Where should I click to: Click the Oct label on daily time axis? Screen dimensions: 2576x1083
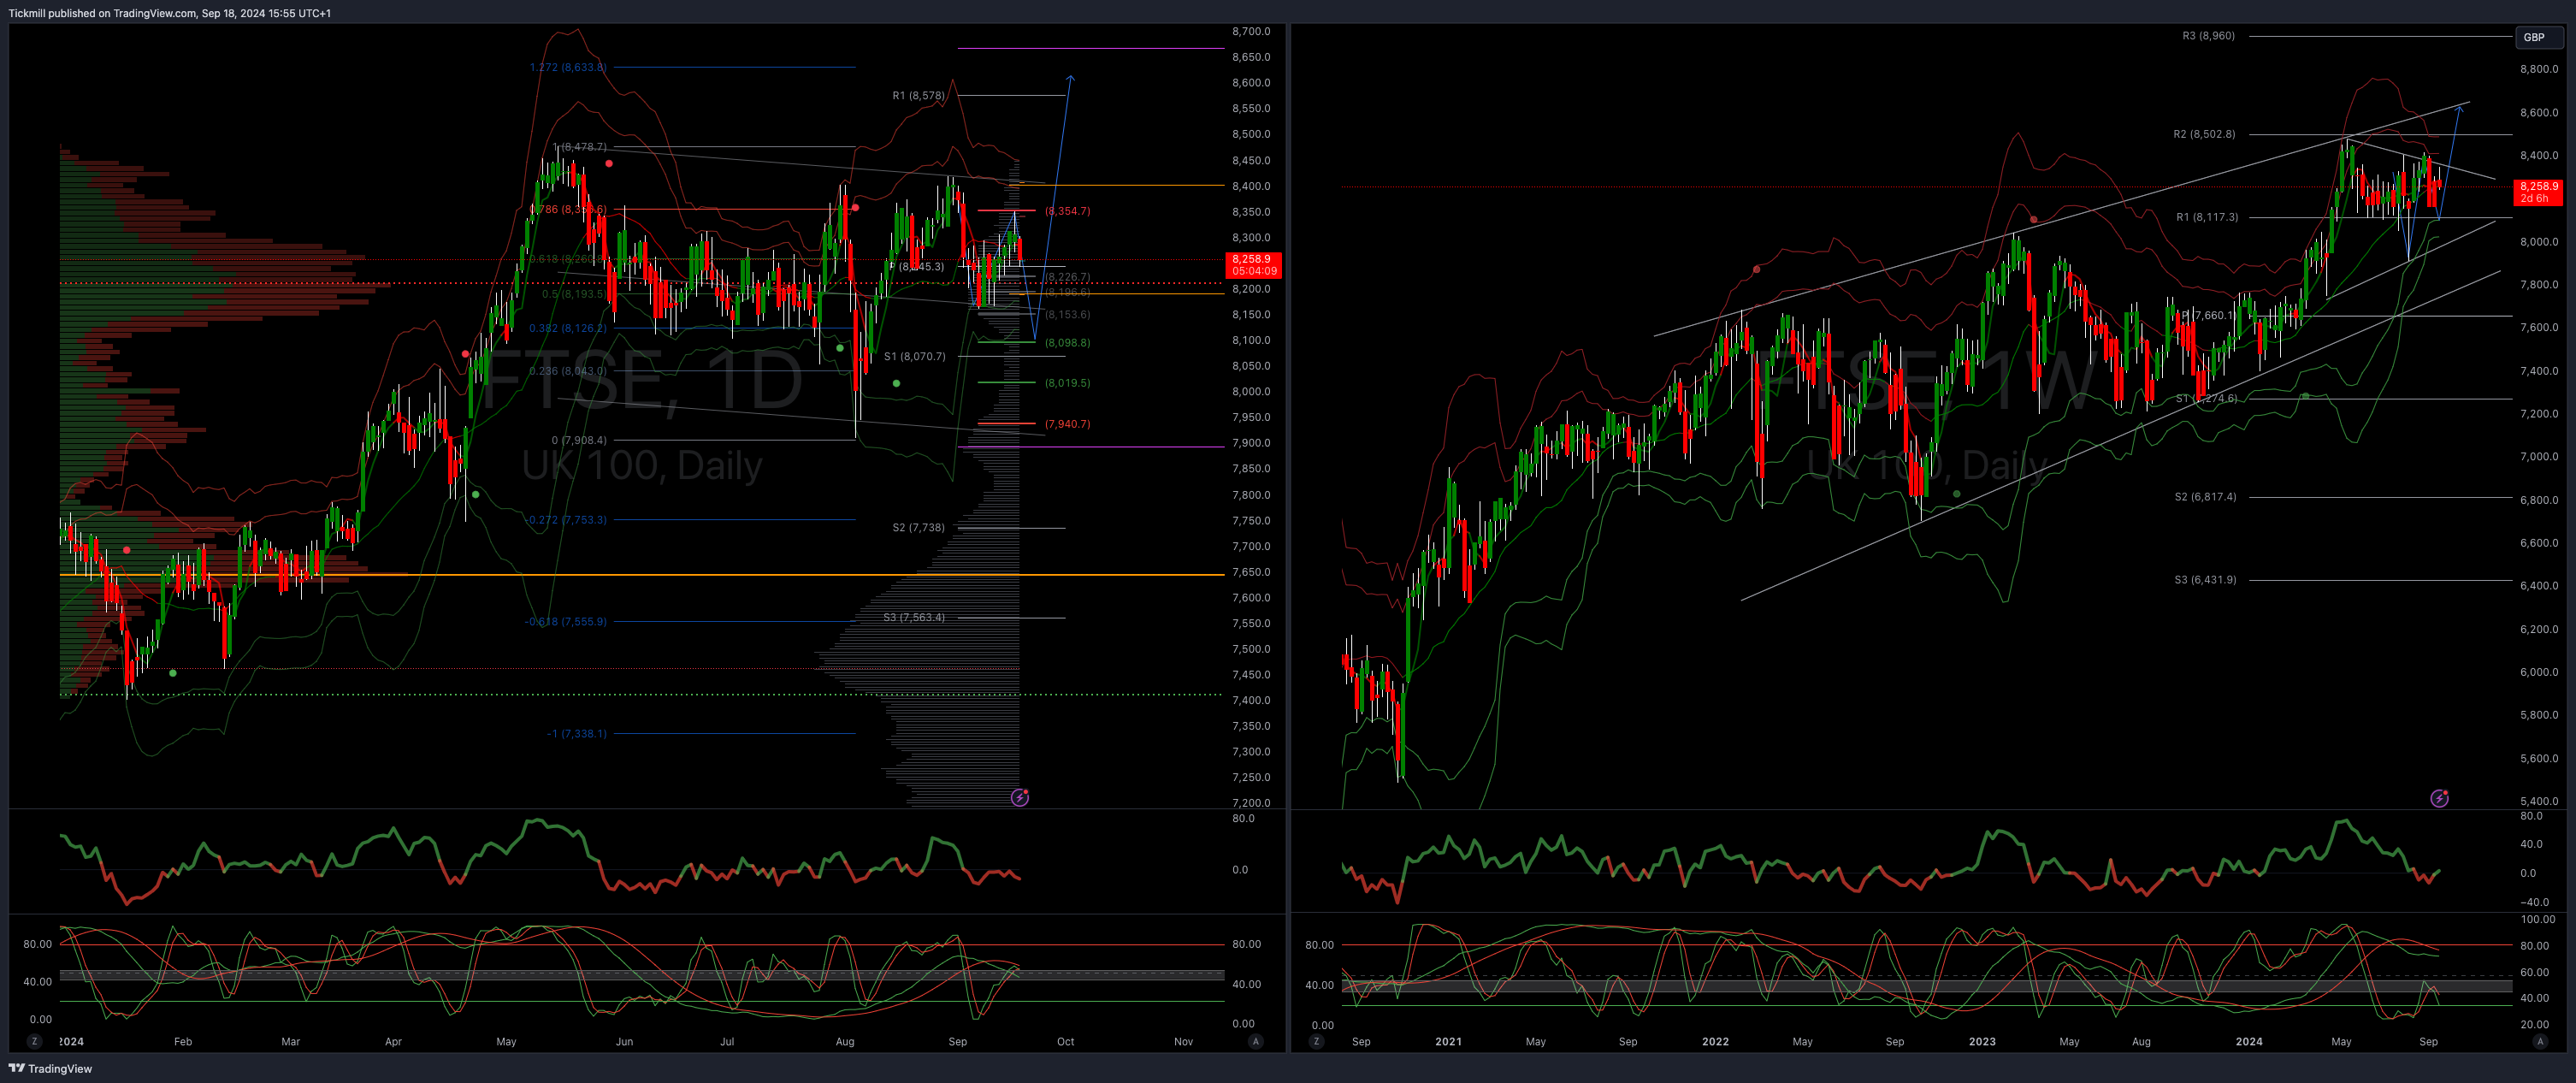point(1066,1041)
